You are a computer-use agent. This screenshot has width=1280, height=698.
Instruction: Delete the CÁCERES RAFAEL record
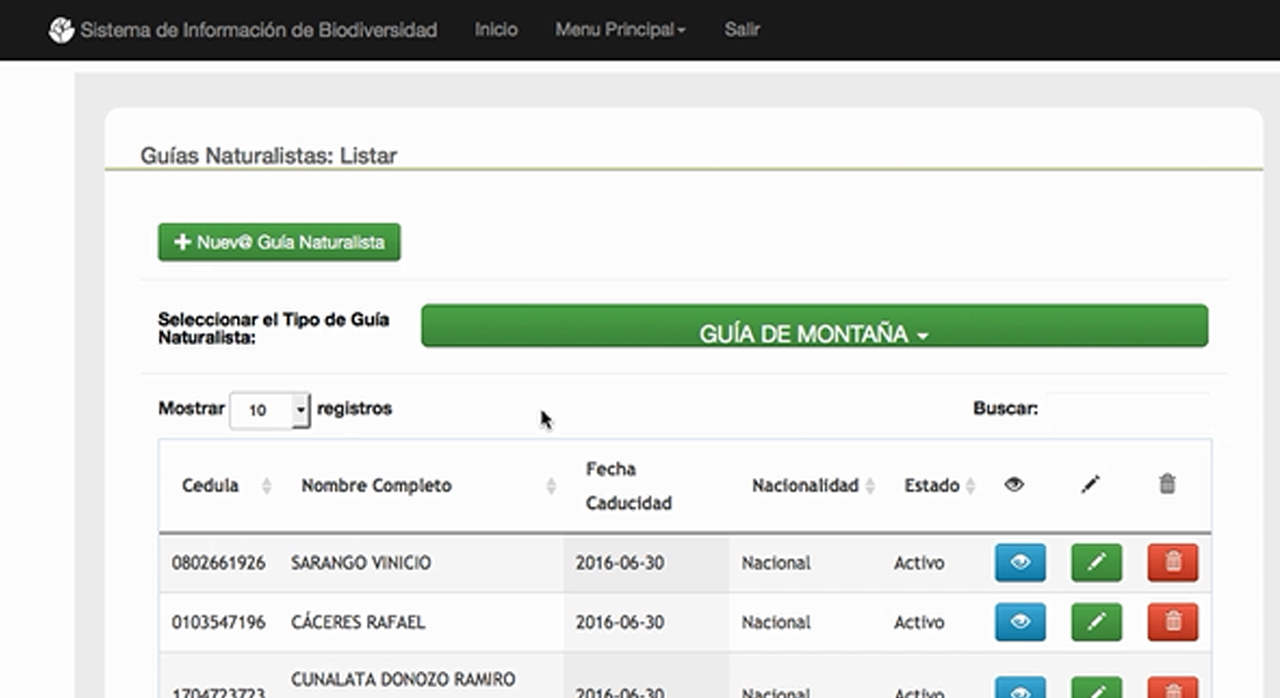click(x=1173, y=622)
